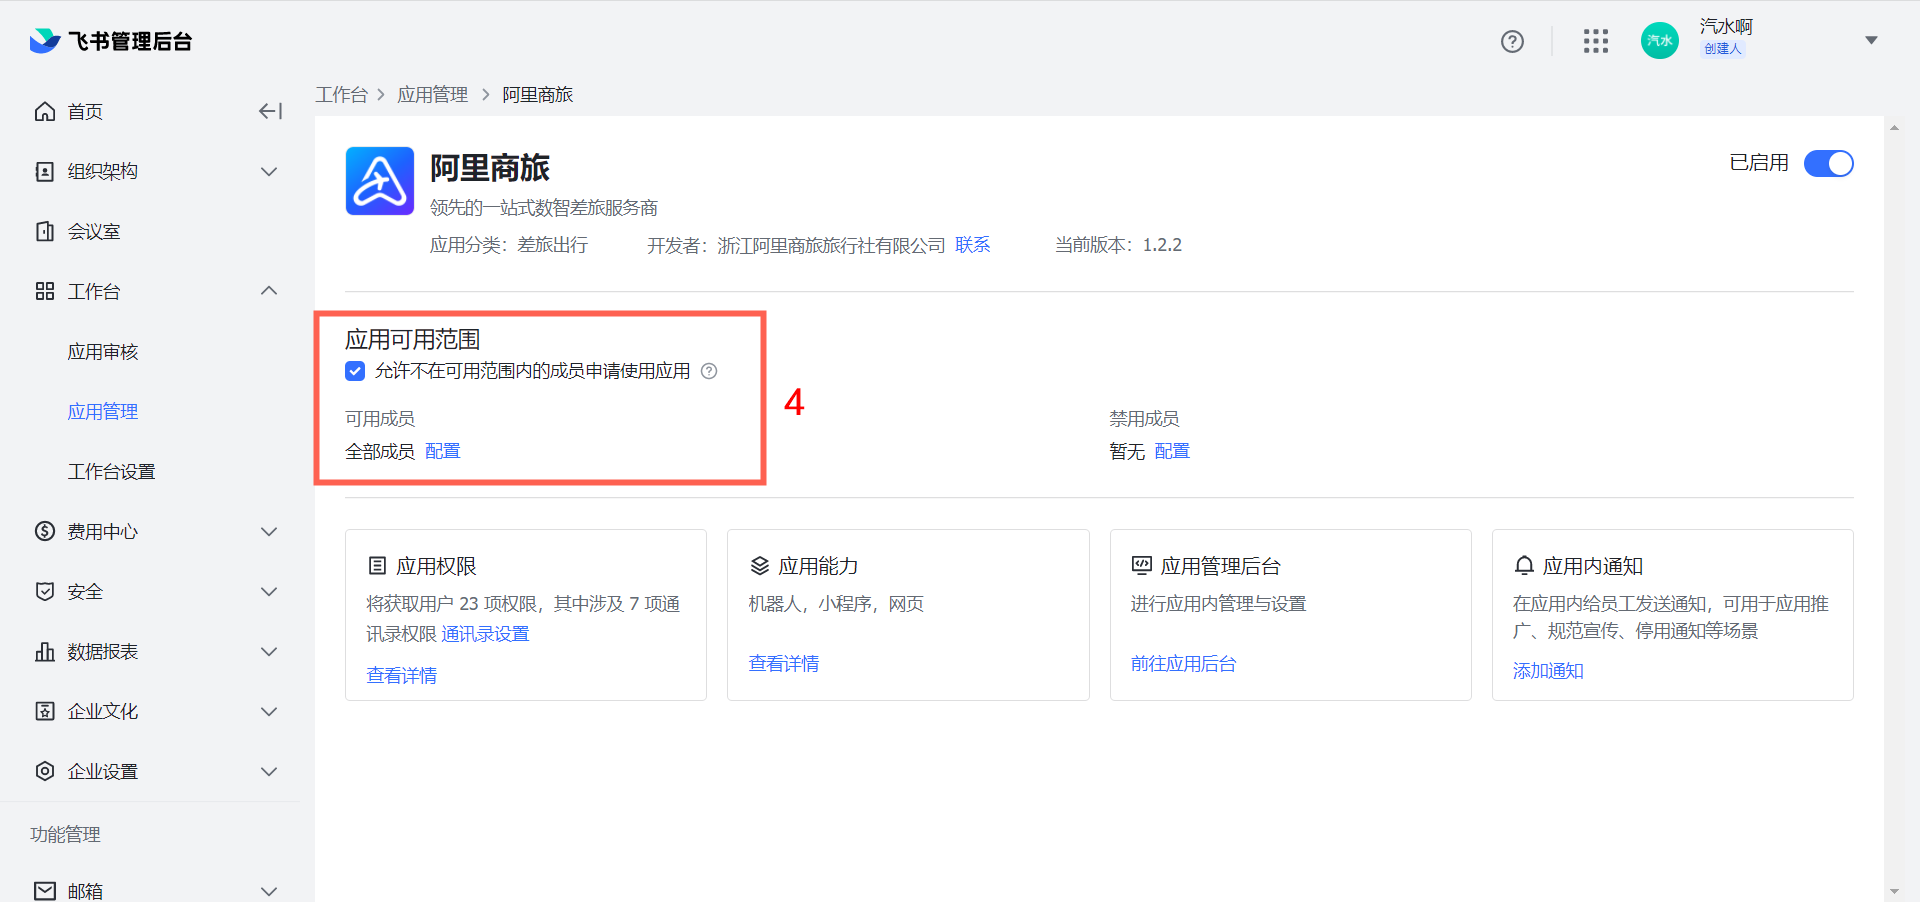Collapse the sidebar with arrow icon
Screen dimensions: 1920x902
click(270, 111)
